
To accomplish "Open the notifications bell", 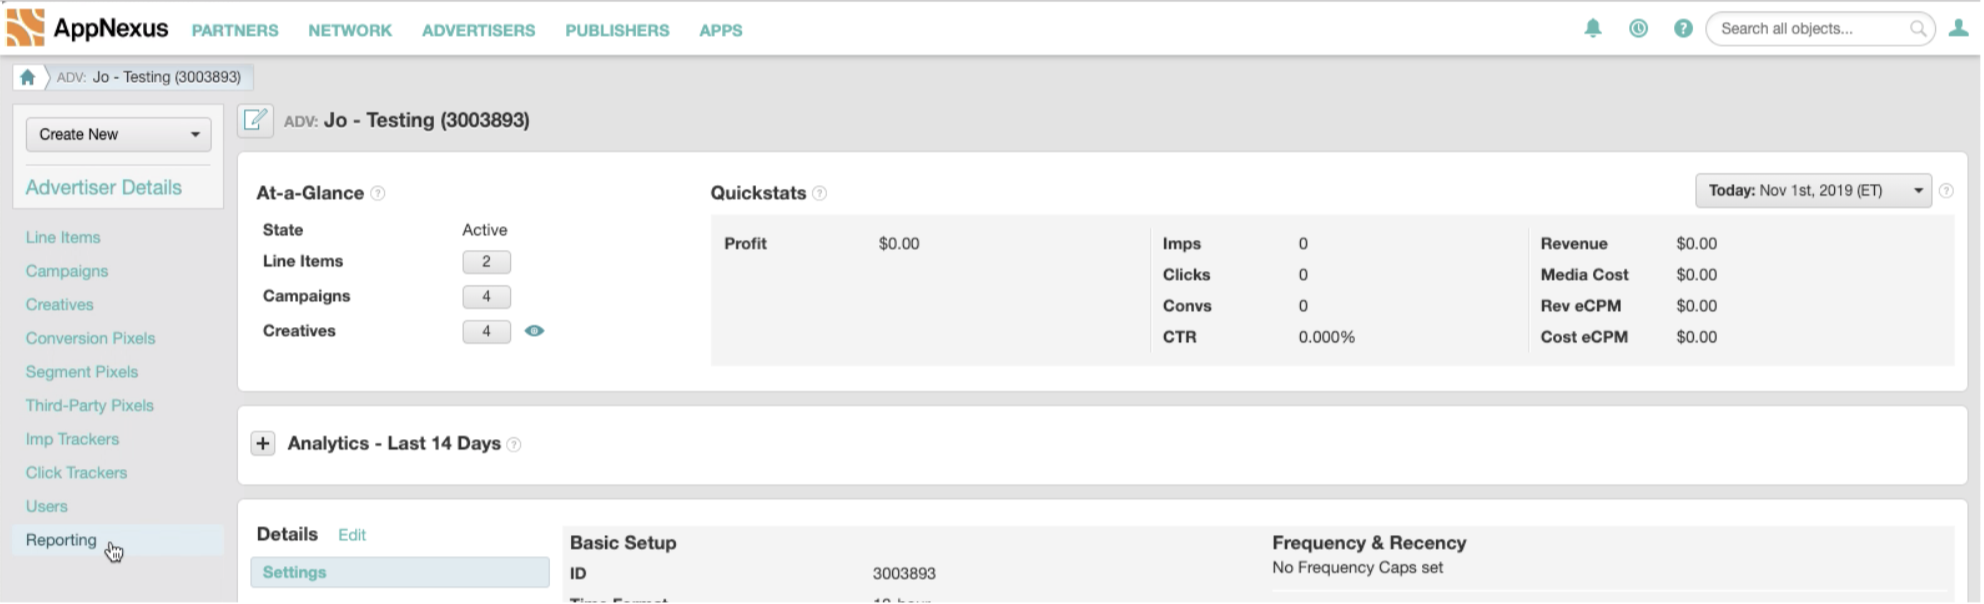I will tap(1593, 29).
